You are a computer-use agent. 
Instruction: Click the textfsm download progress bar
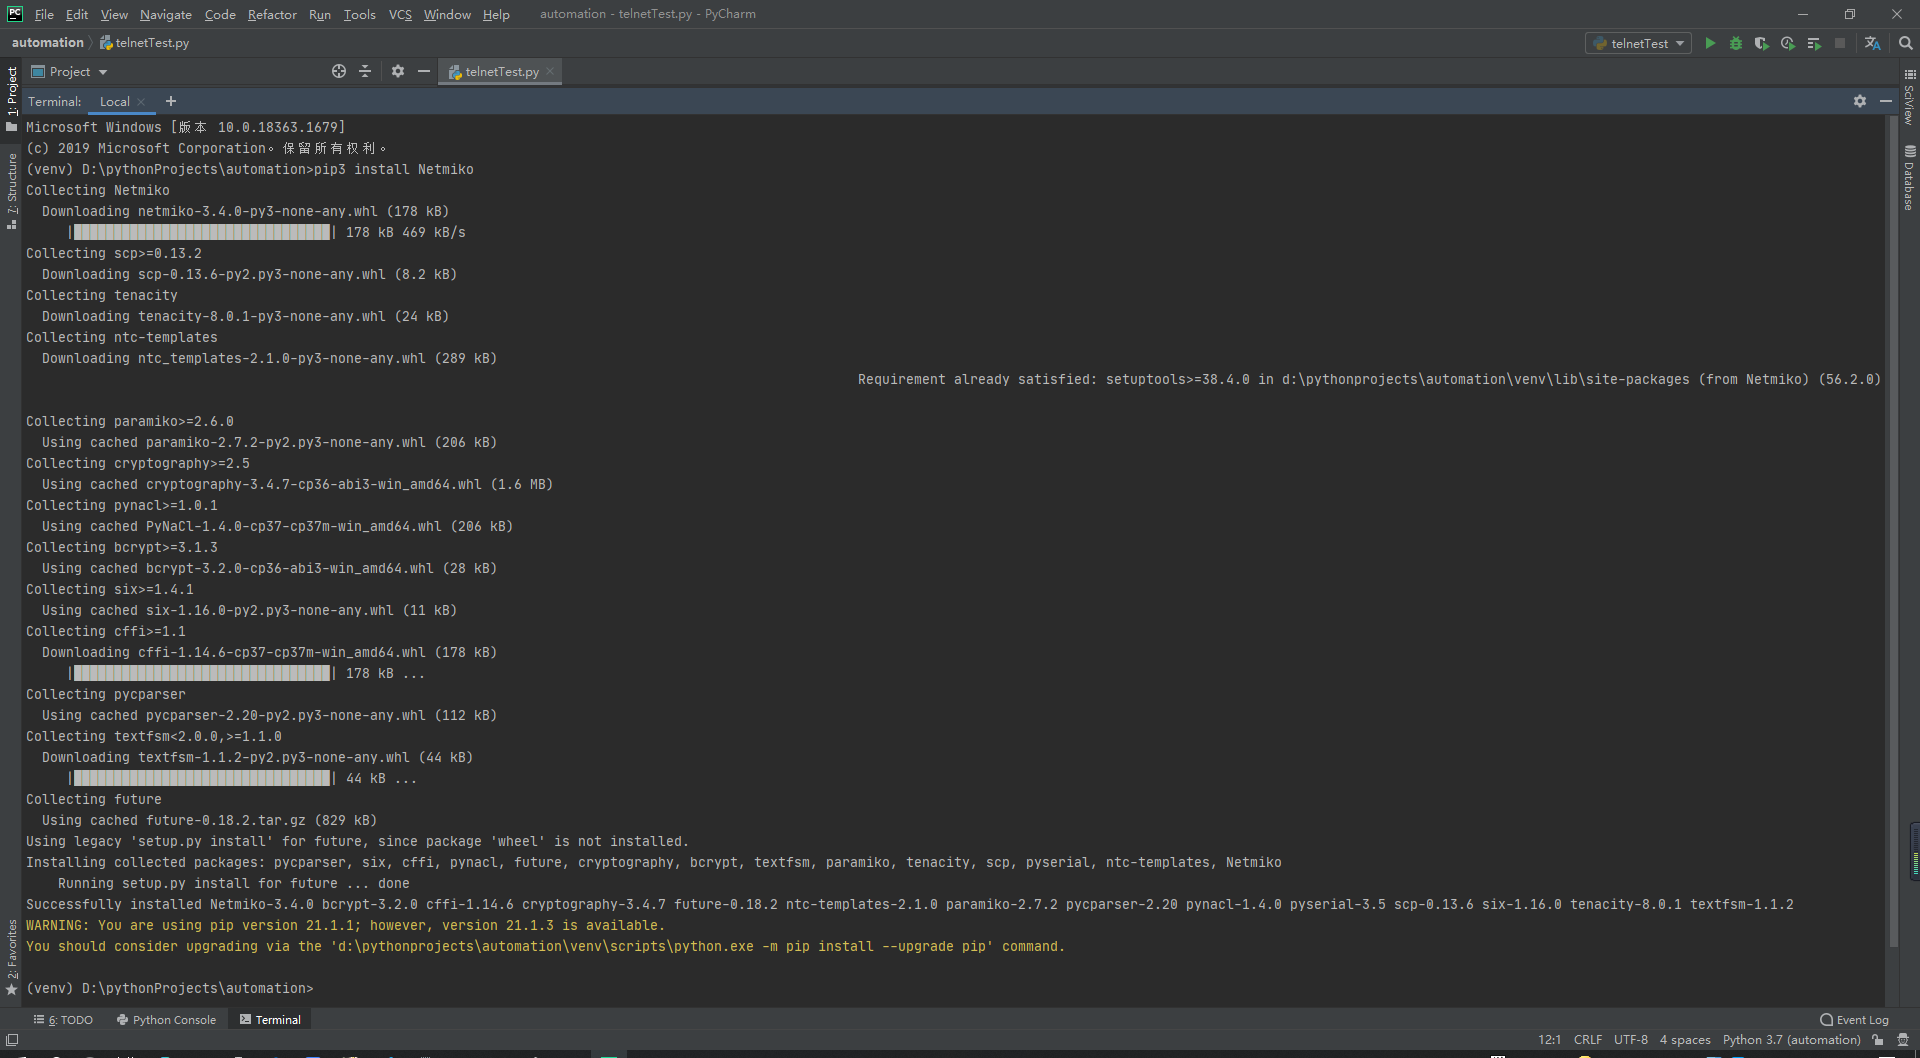[x=202, y=778]
